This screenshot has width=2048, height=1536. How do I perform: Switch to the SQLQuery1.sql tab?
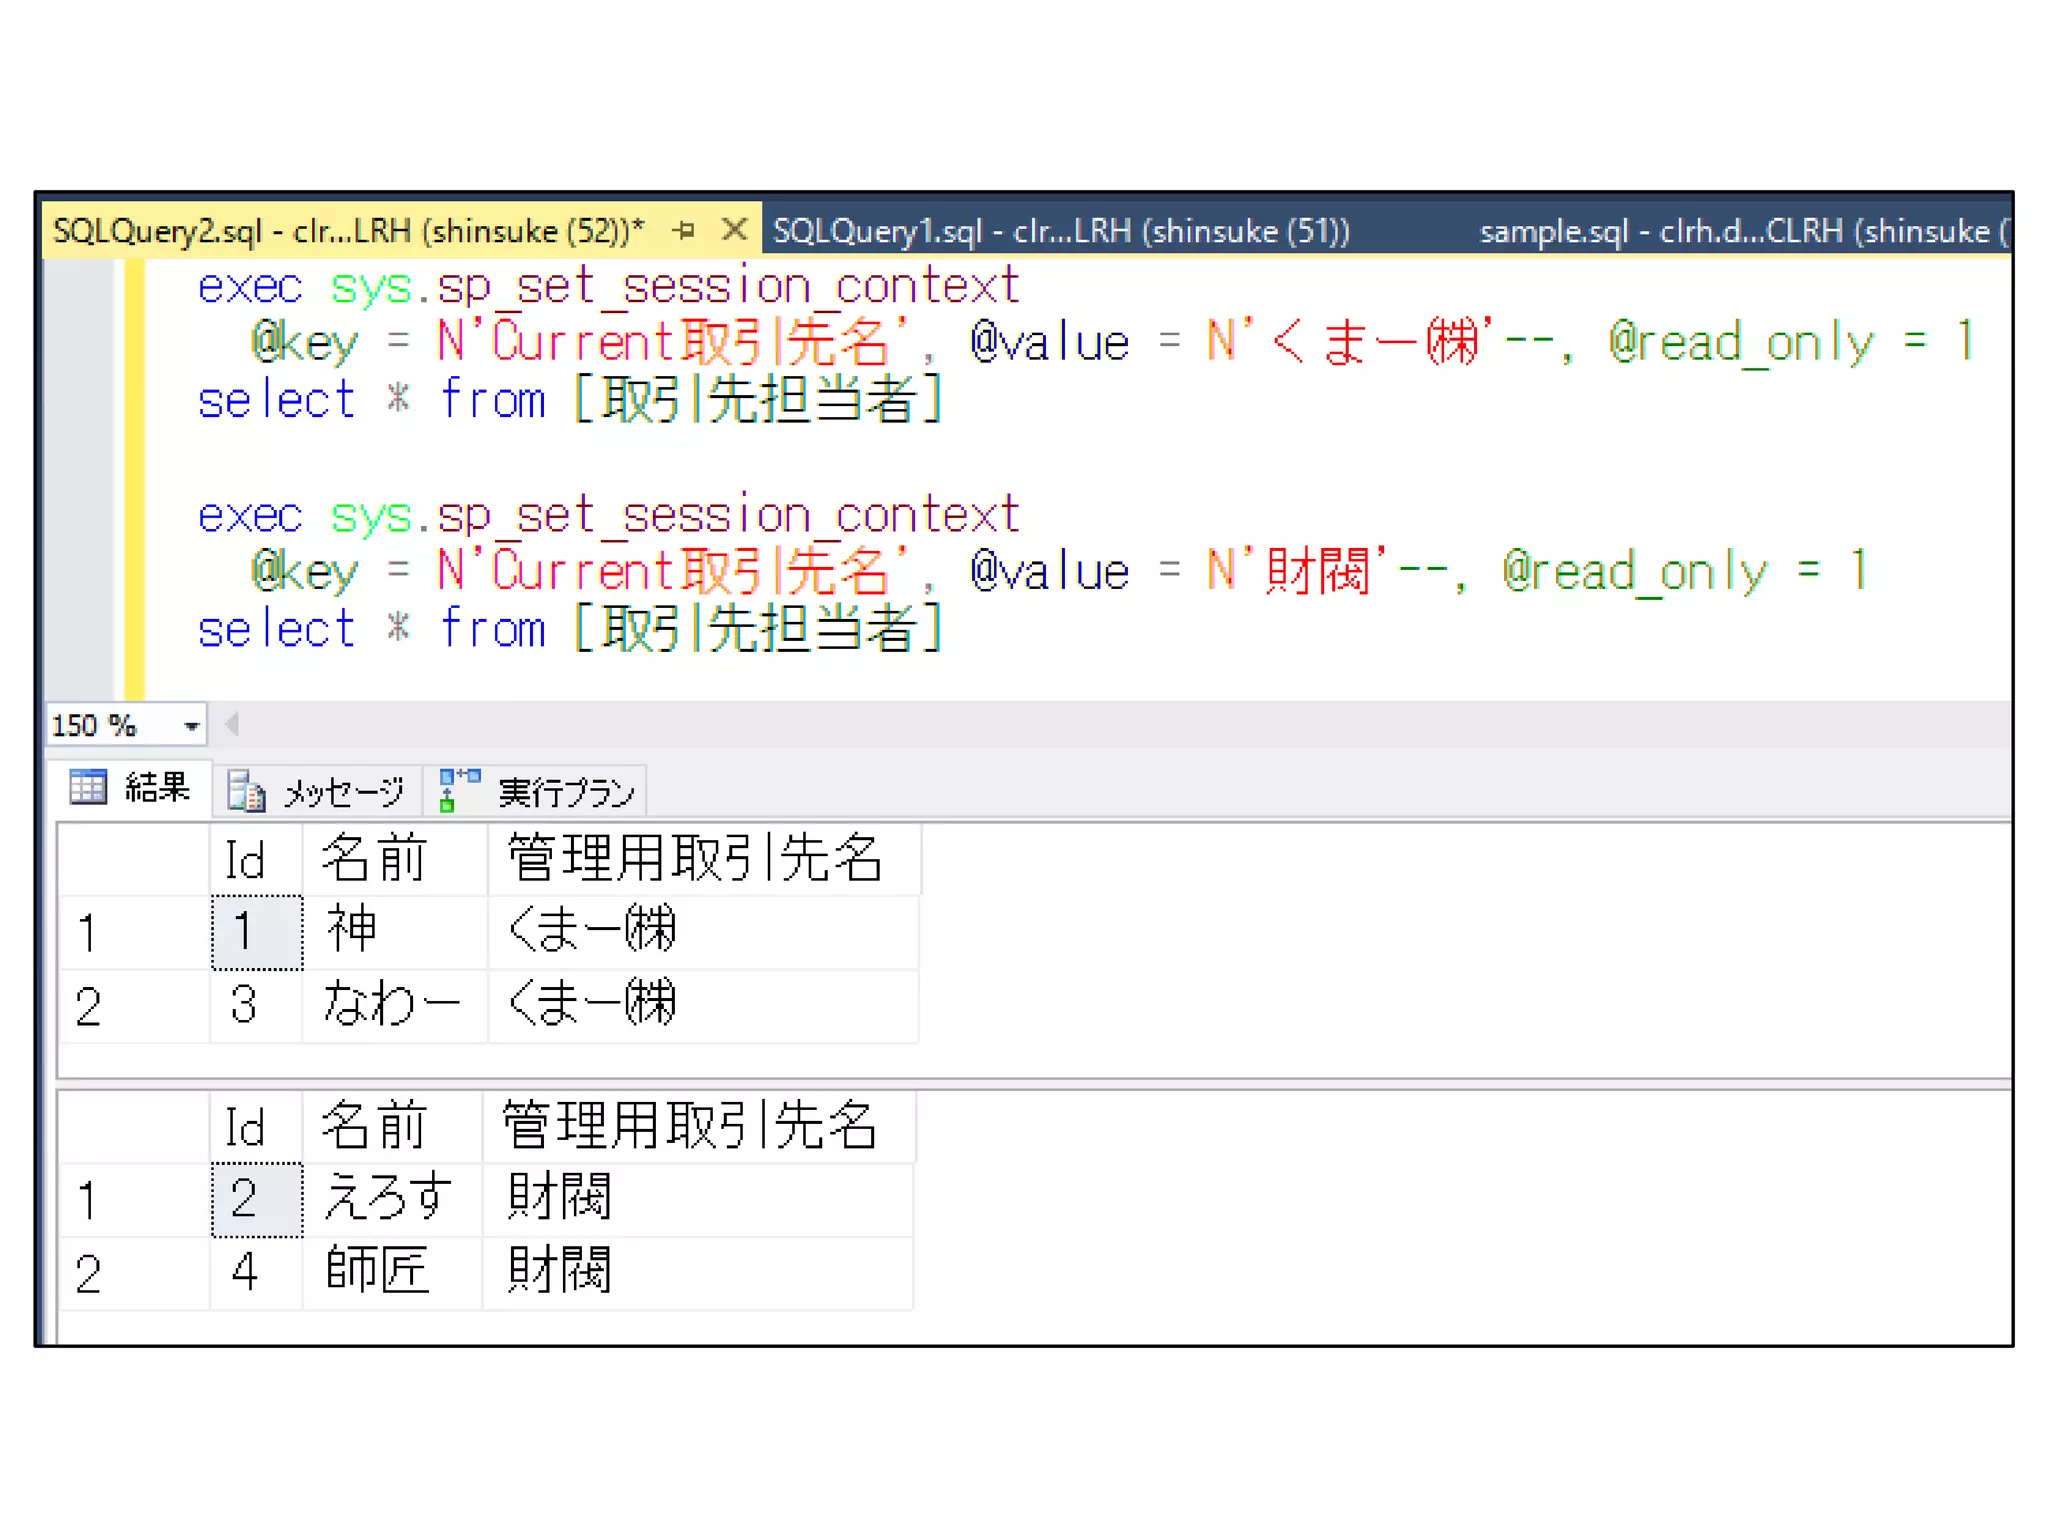point(1061,232)
